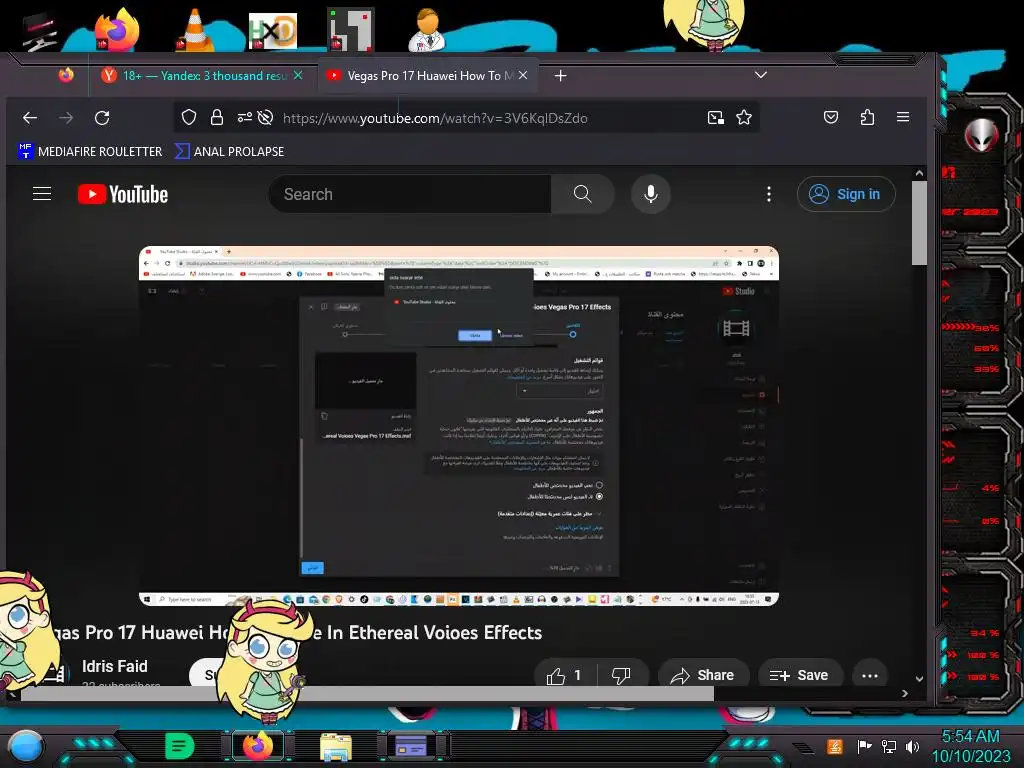This screenshot has width=1024, height=768.
Task: Bookmark this page with the star icon
Action: tap(744, 118)
